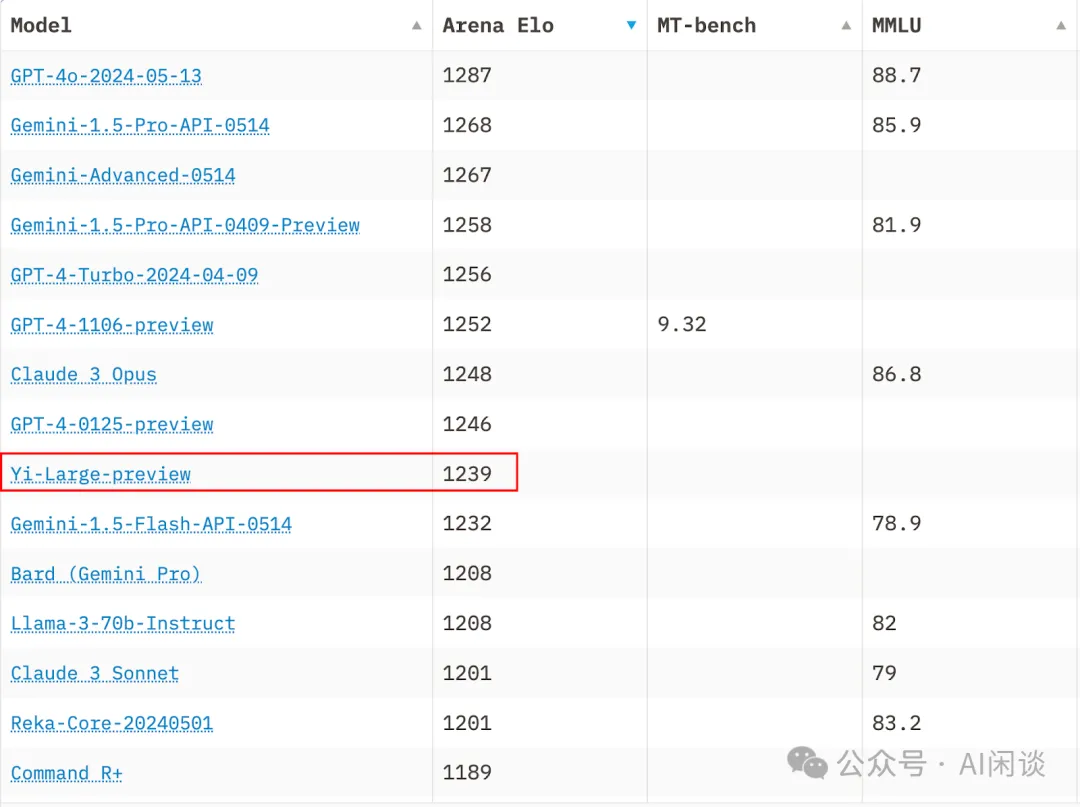Open GPT-4-Turbo-2024-04-09 link
The height and width of the screenshot is (807, 1080).
[x=134, y=275]
